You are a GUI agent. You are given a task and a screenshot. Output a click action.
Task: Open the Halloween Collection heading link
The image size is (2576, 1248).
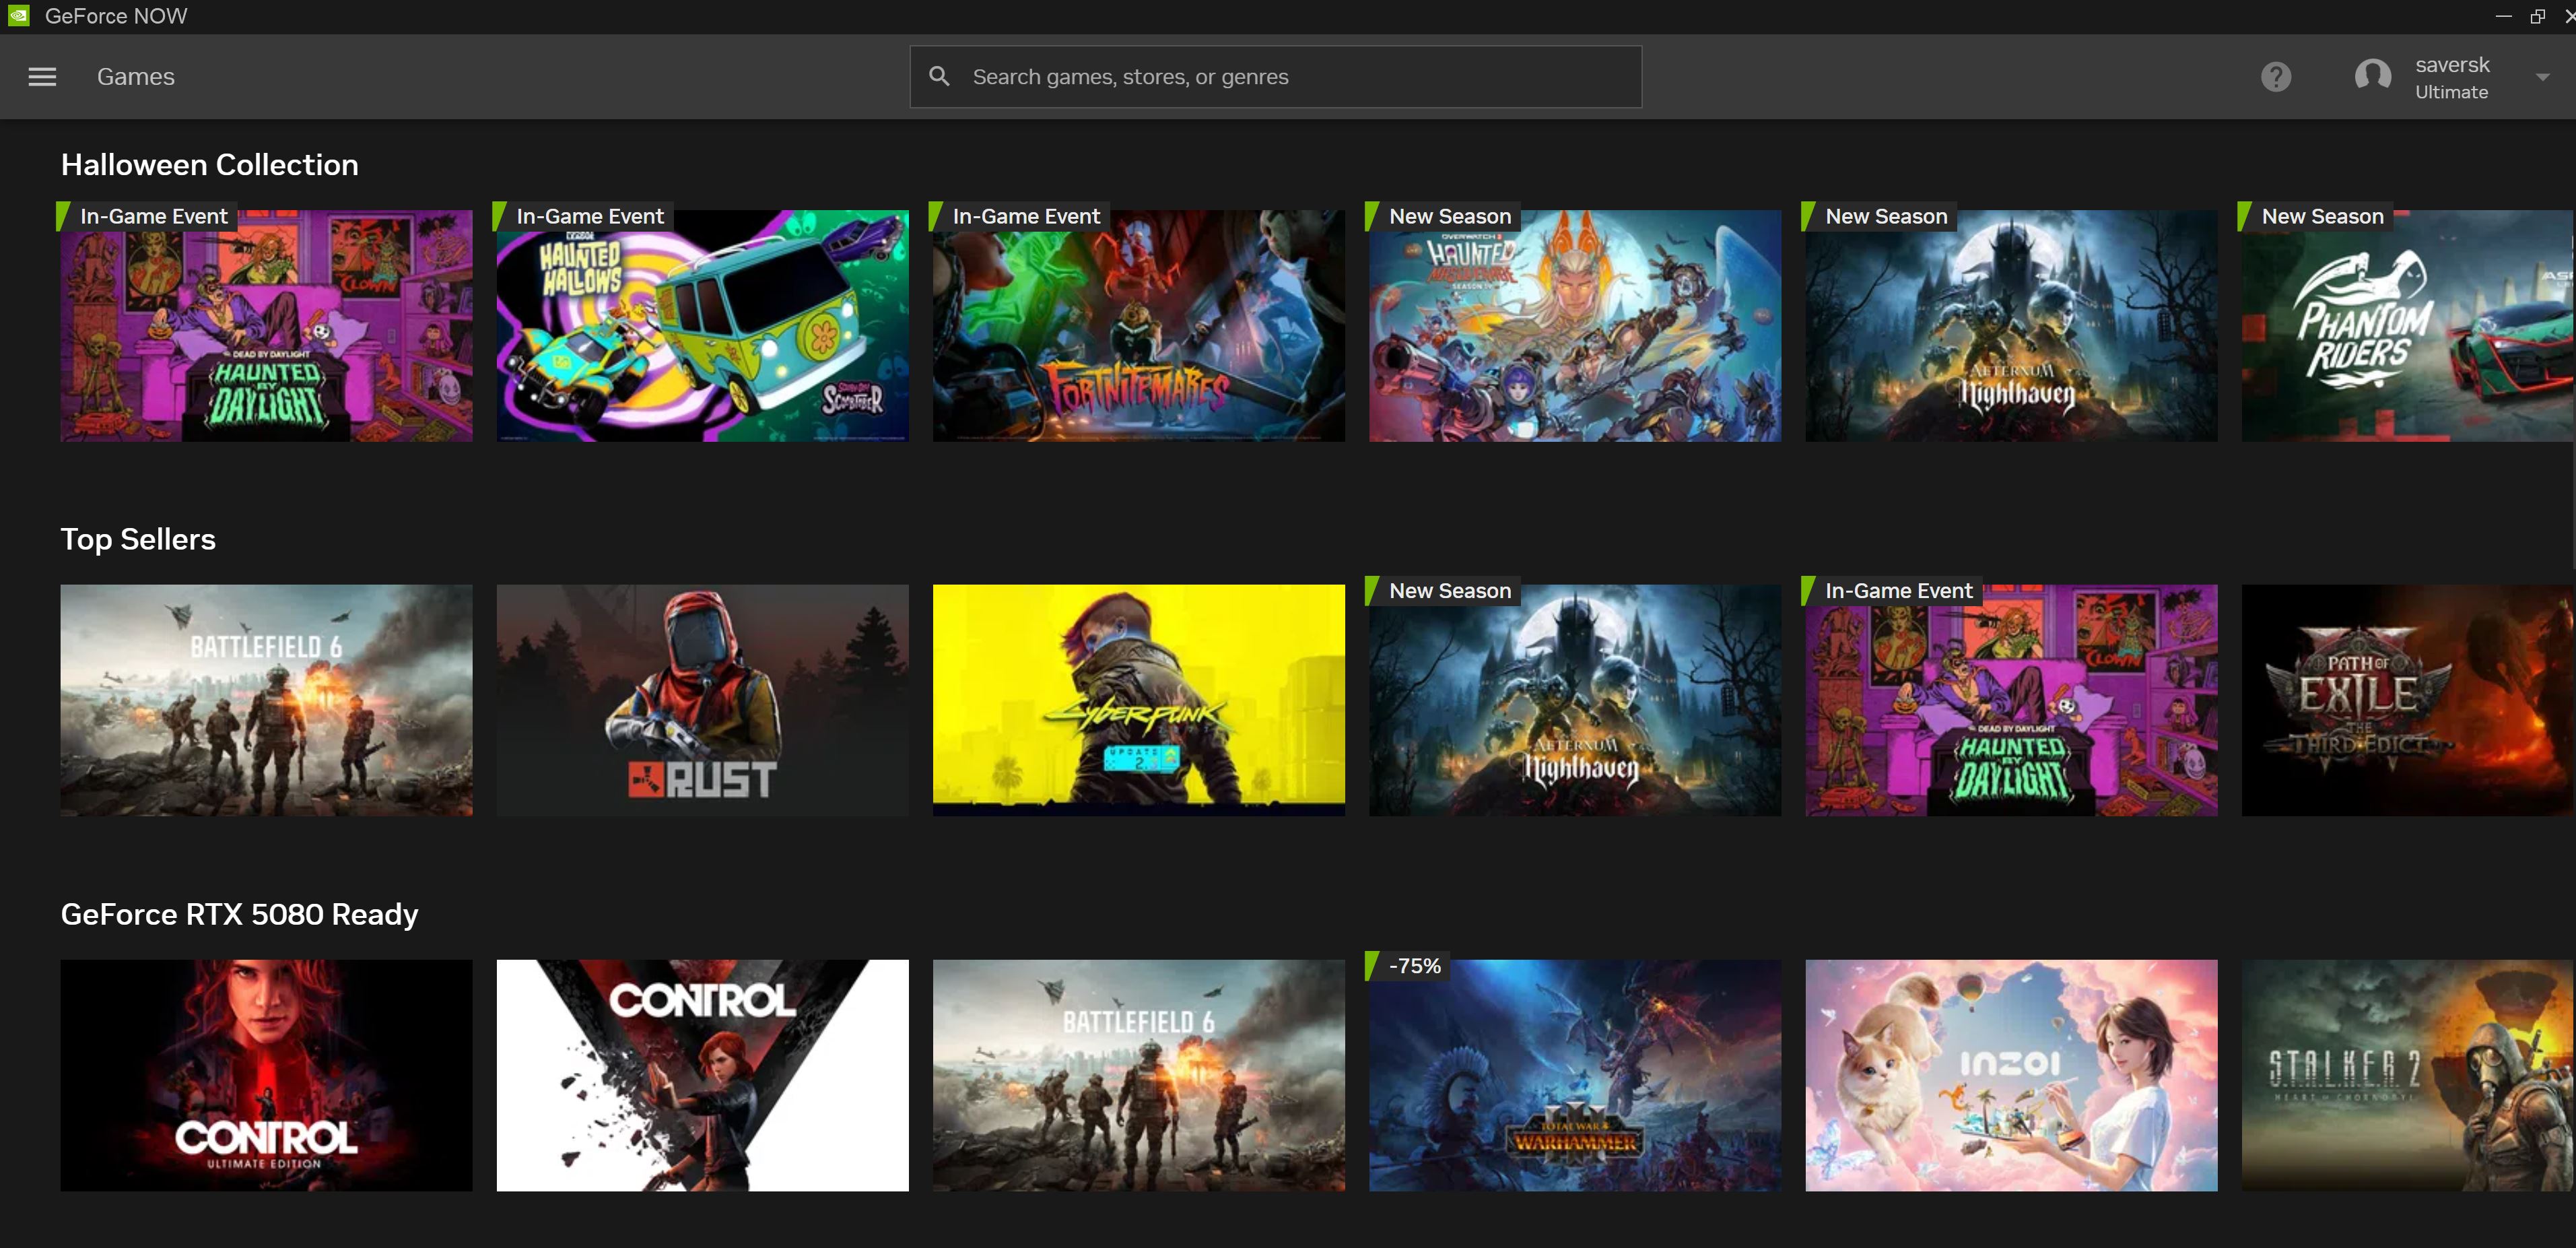209,165
